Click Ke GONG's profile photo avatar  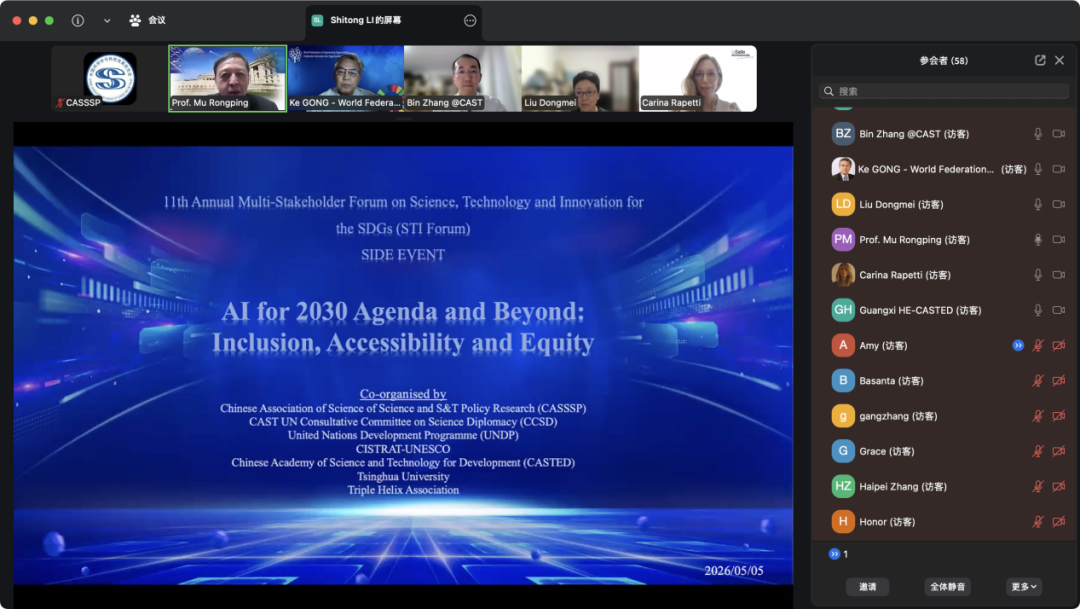click(843, 169)
